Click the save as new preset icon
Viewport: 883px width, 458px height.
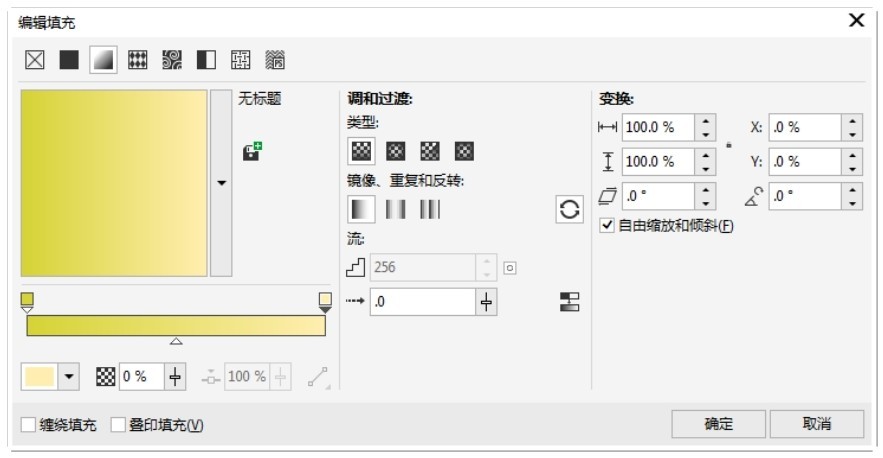click(252, 151)
